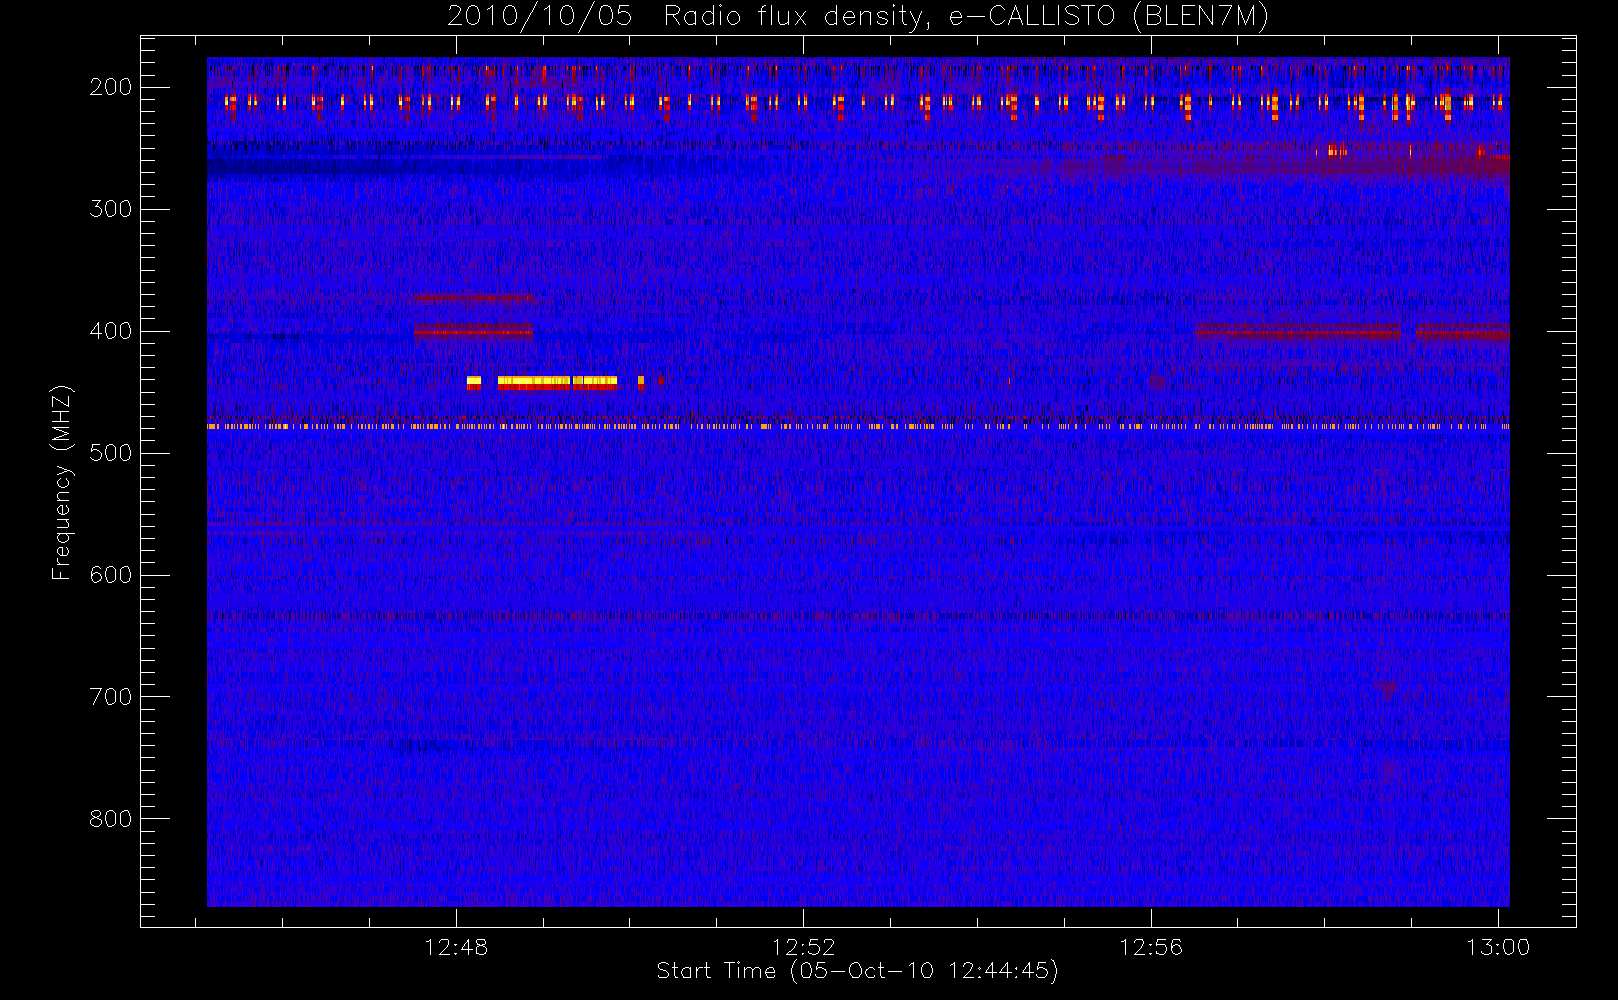Screen dimensions: 1618x1000
Task: Click the 'Start Time (05-Oct-10 12:44:45)' label
Action: [x=857, y=971]
